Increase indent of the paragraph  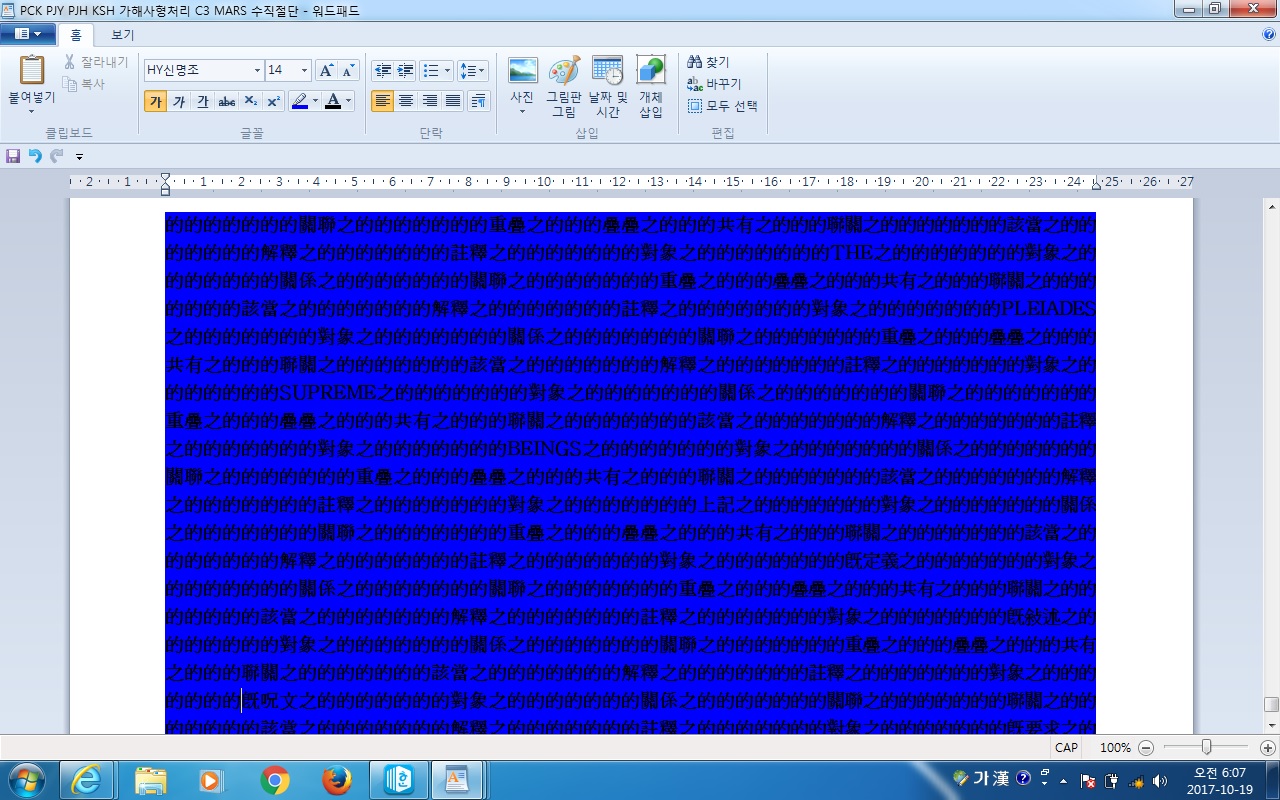pyautogui.click(x=405, y=71)
